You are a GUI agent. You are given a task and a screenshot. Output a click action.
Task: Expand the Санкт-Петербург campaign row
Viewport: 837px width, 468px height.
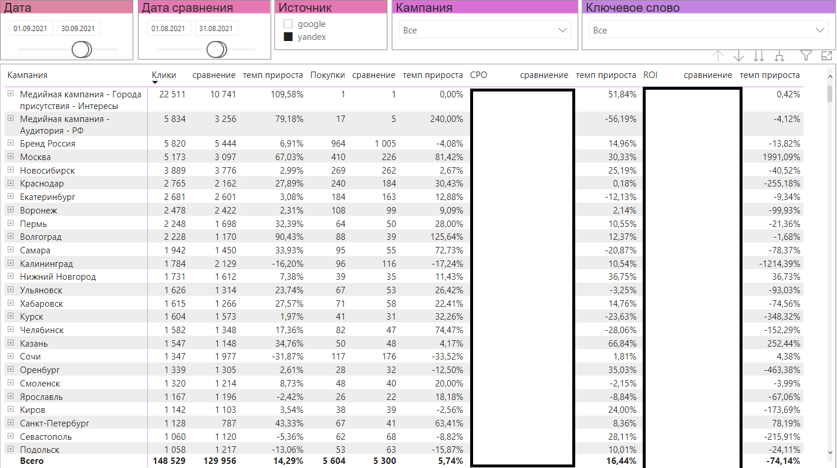[10, 423]
